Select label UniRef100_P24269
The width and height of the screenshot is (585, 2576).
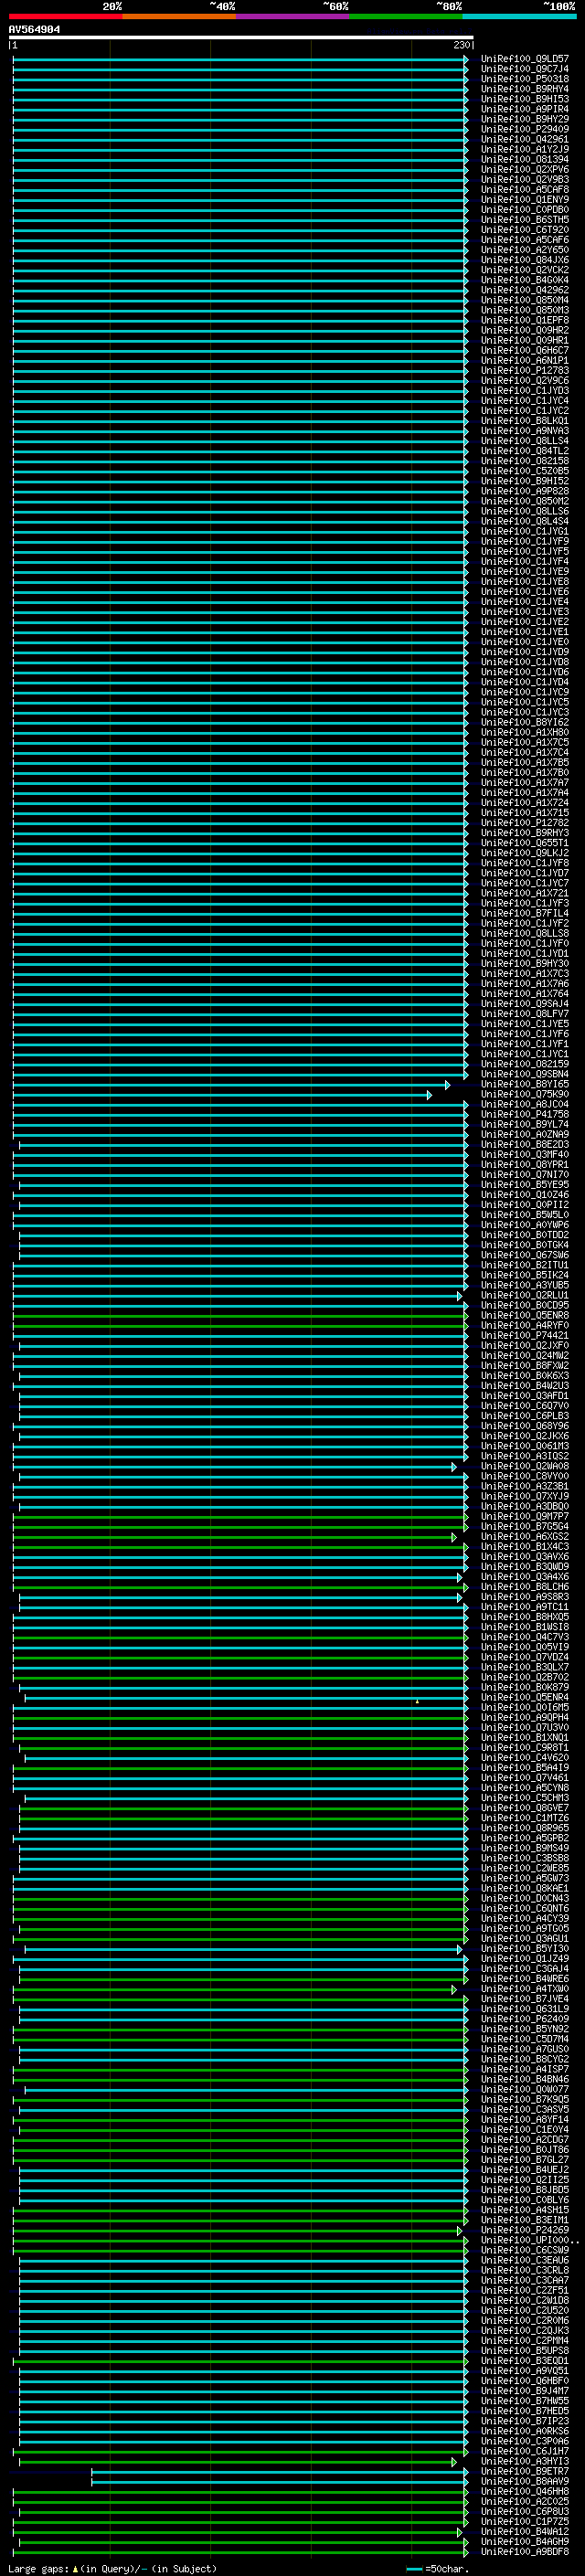click(525, 2231)
